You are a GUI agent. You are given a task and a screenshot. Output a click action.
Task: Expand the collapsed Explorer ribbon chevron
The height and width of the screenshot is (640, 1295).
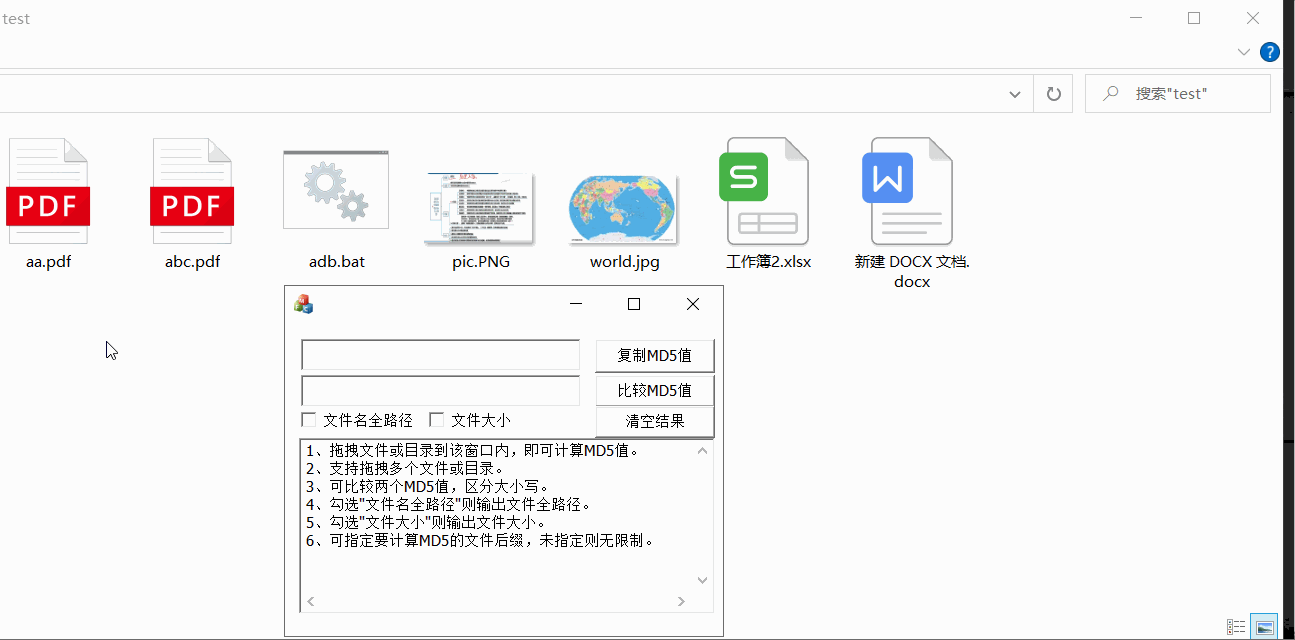[x=1243, y=52]
